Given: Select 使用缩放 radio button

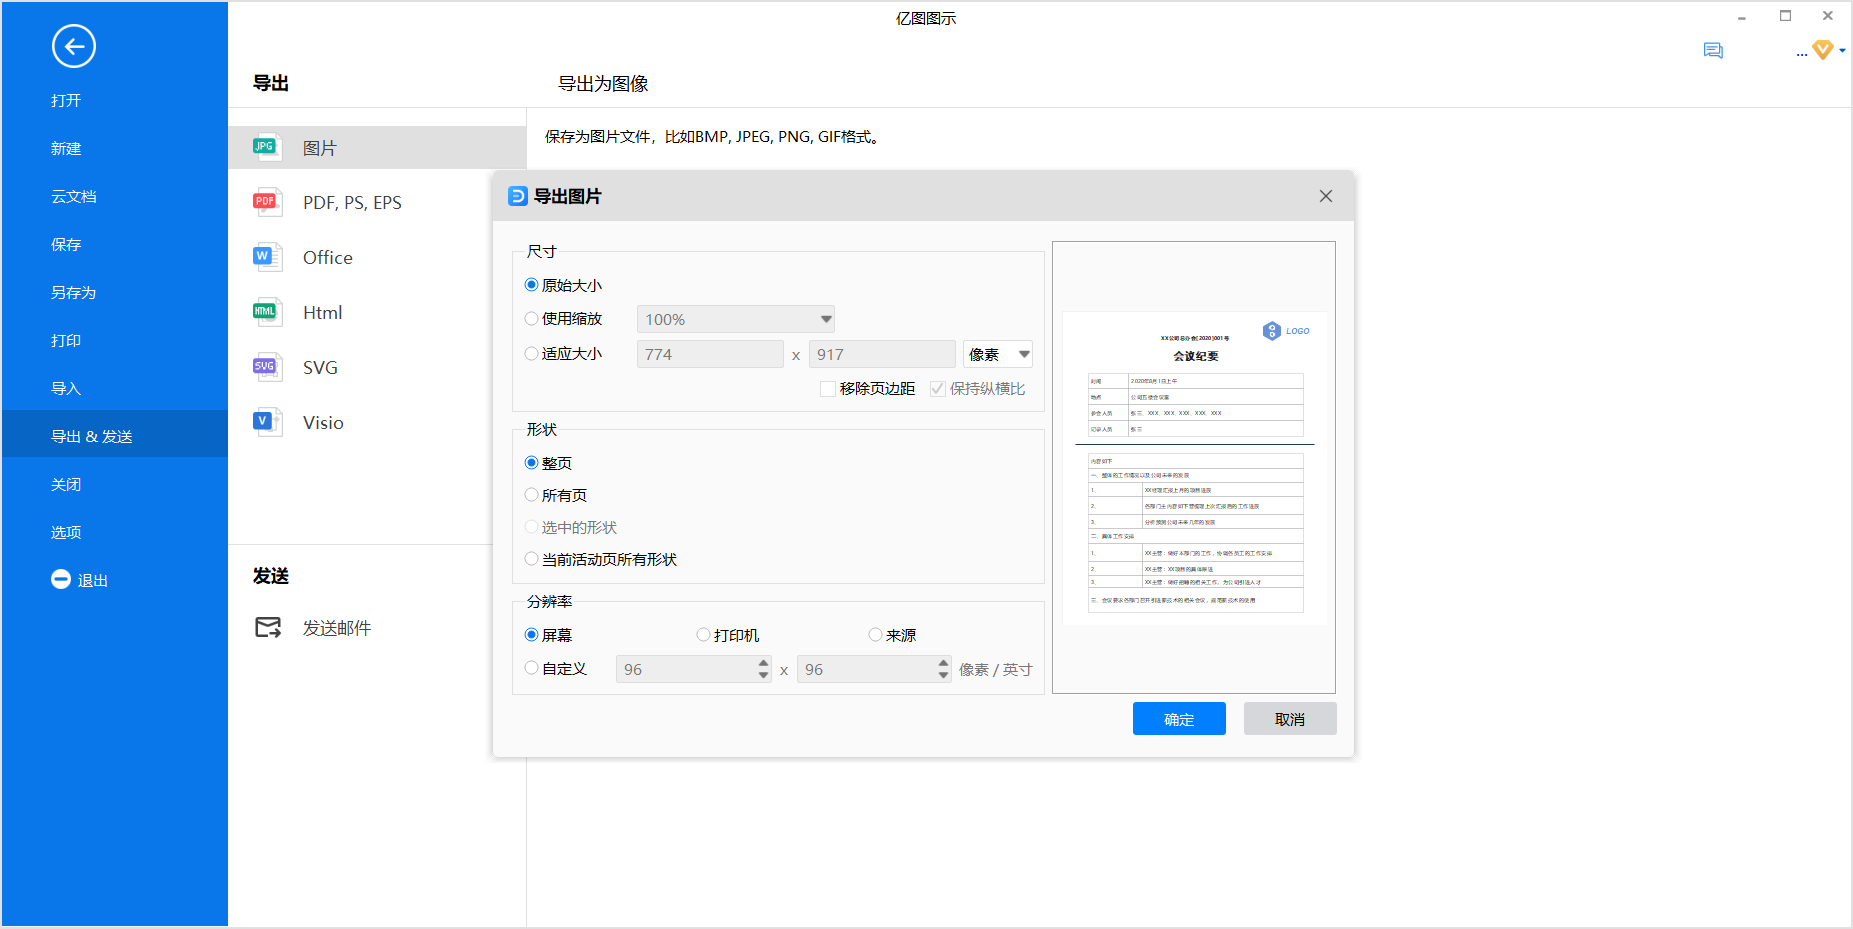Looking at the screenshot, I should point(532,319).
